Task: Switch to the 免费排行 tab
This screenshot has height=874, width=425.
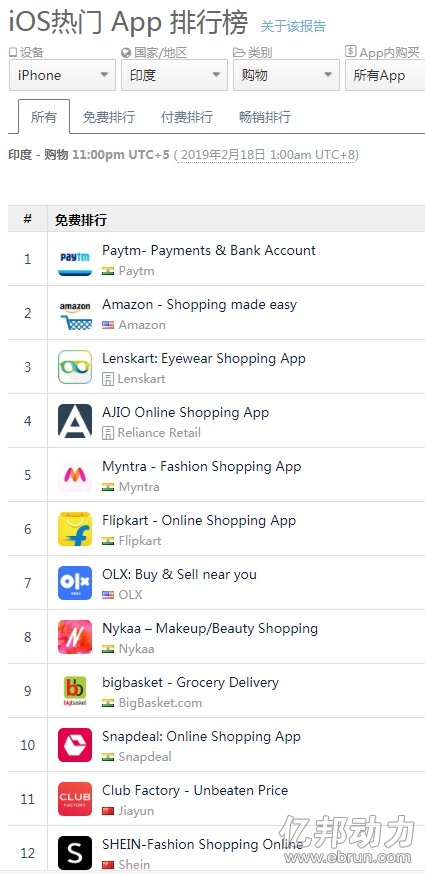Action: point(109,117)
